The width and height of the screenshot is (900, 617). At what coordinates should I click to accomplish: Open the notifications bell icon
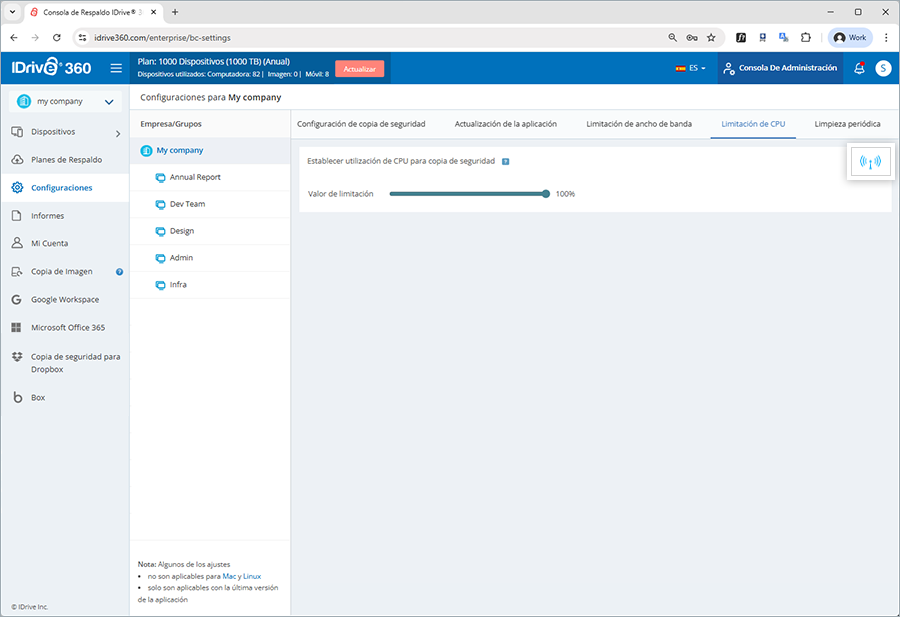tap(859, 68)
